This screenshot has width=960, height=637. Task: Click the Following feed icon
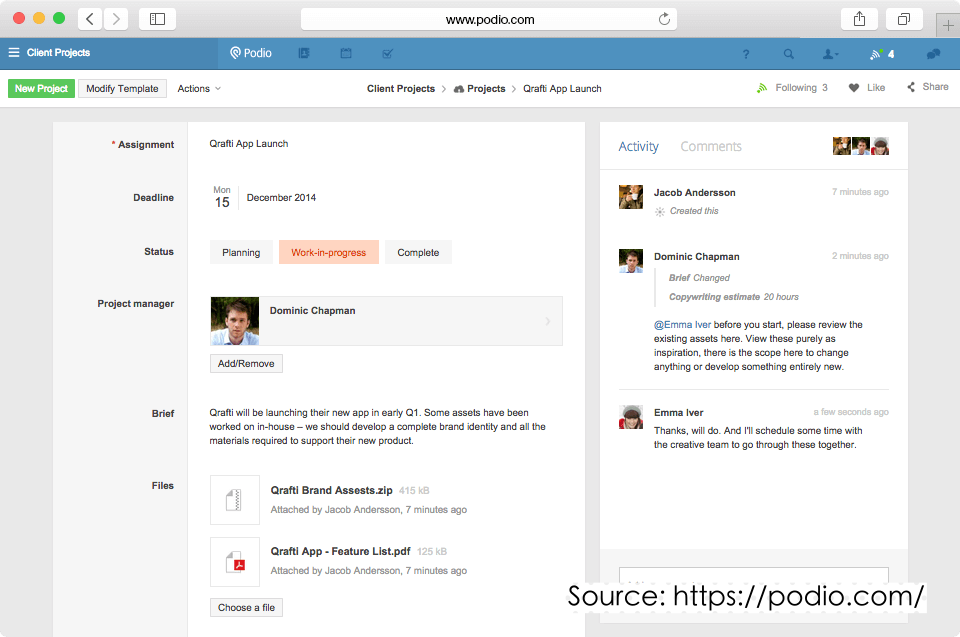point(762,88)
